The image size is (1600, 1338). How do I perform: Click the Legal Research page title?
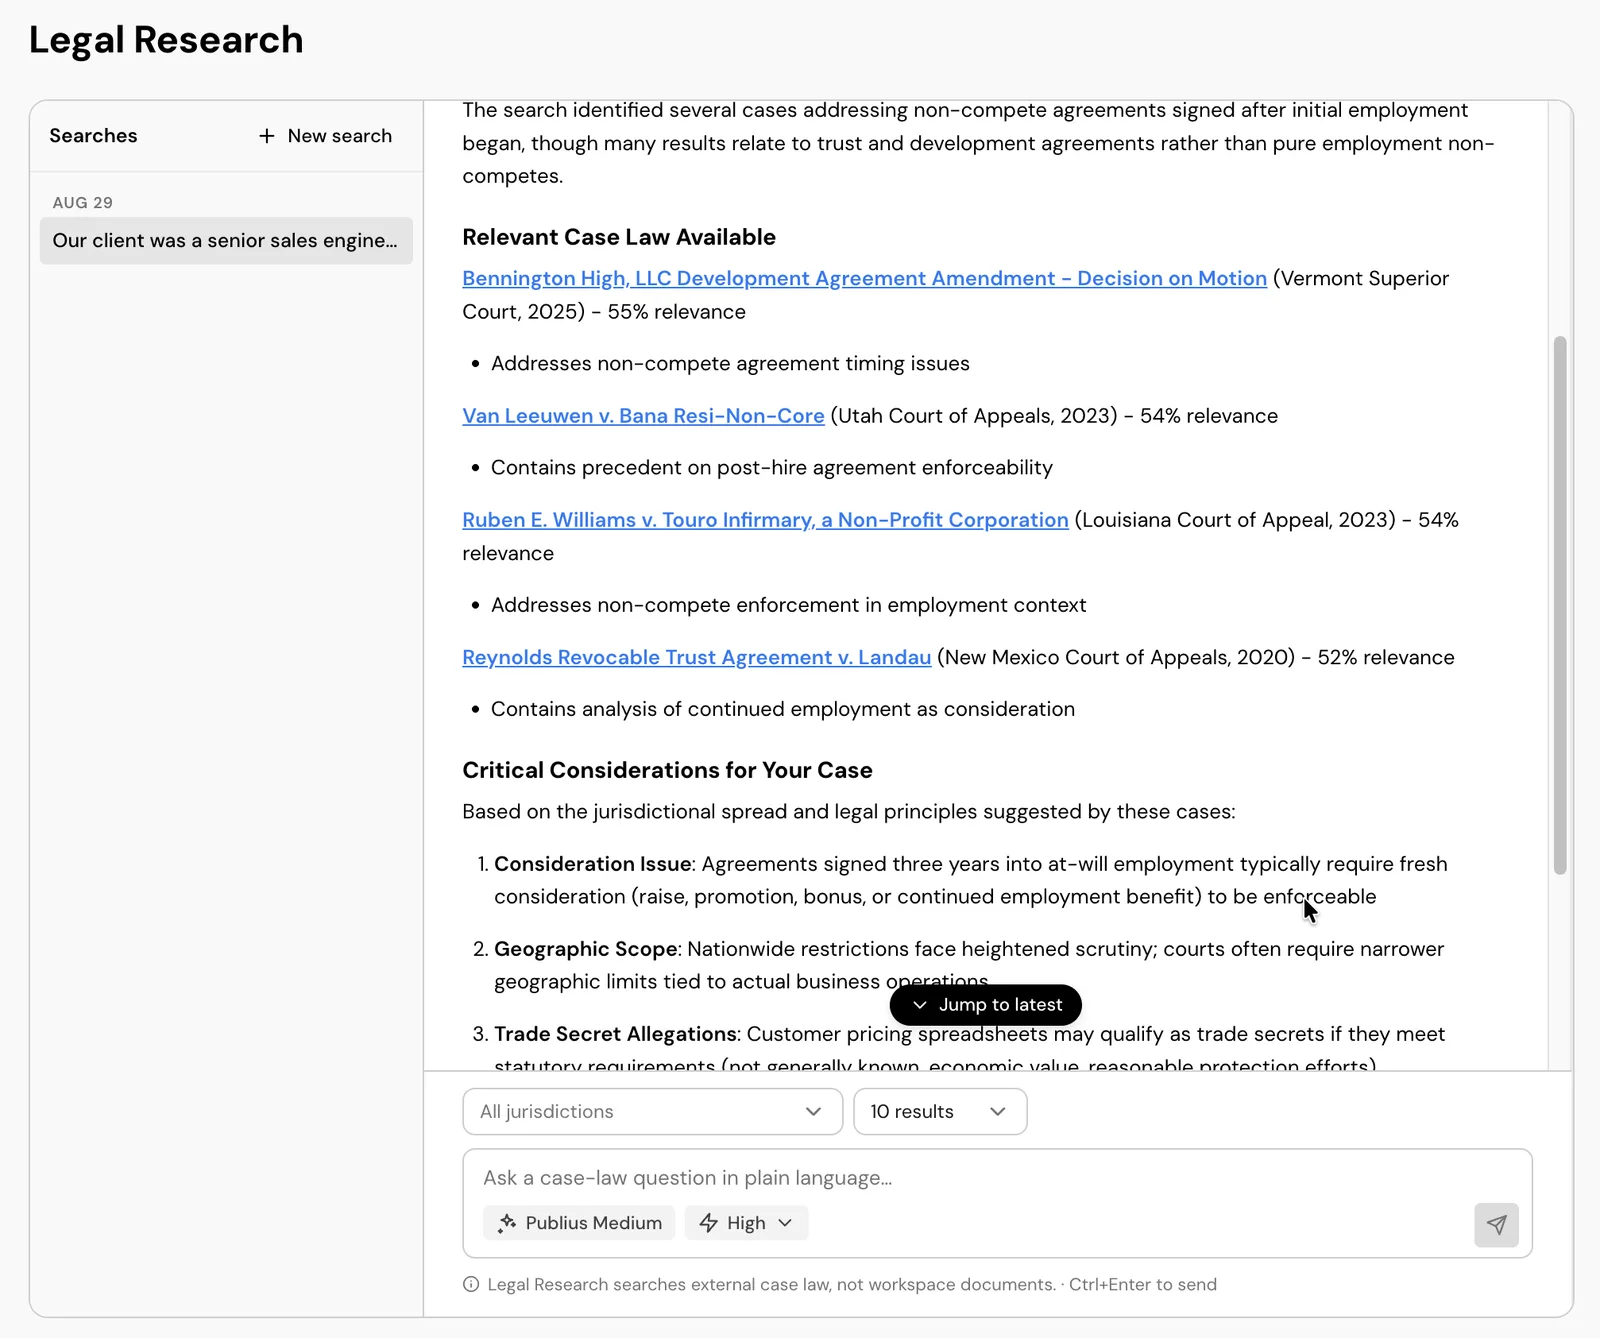(166, 40)
